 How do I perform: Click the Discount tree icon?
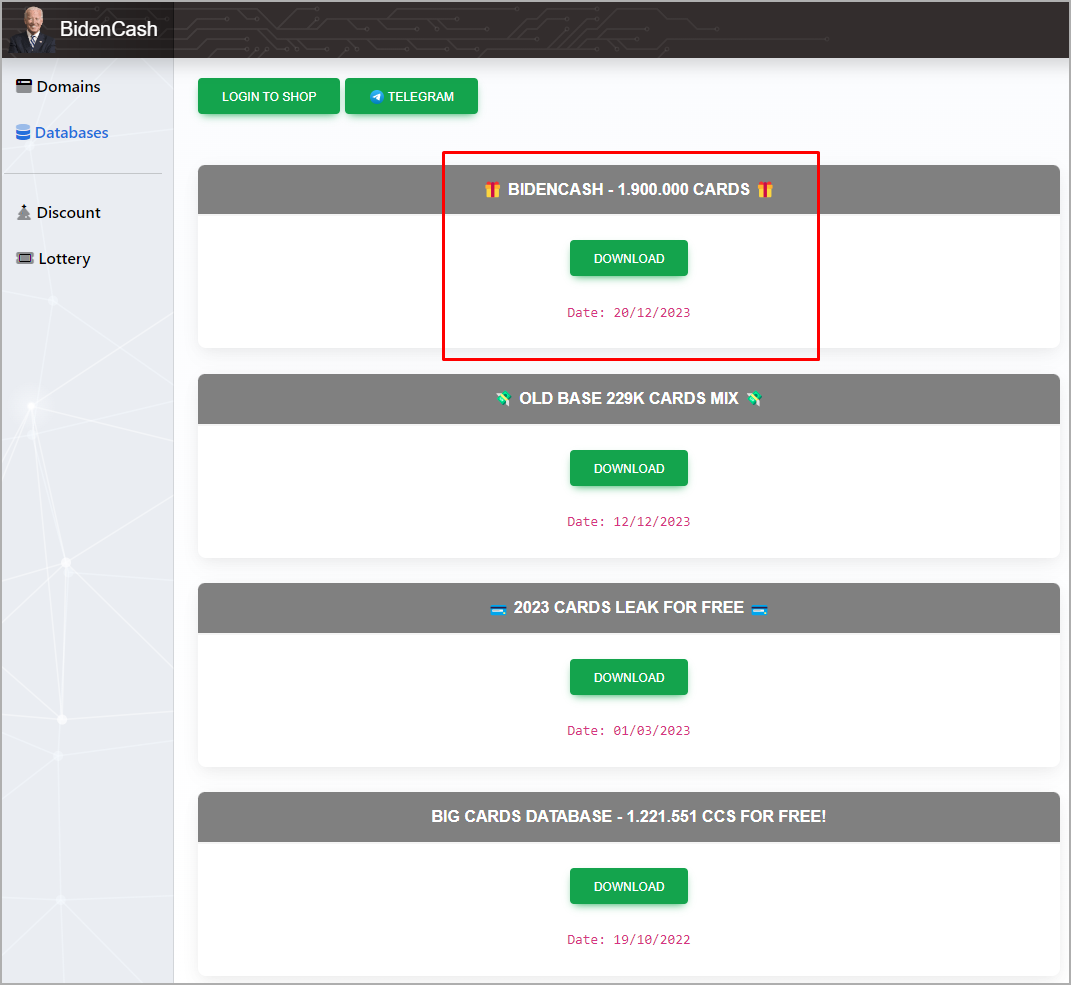[24, 212]
